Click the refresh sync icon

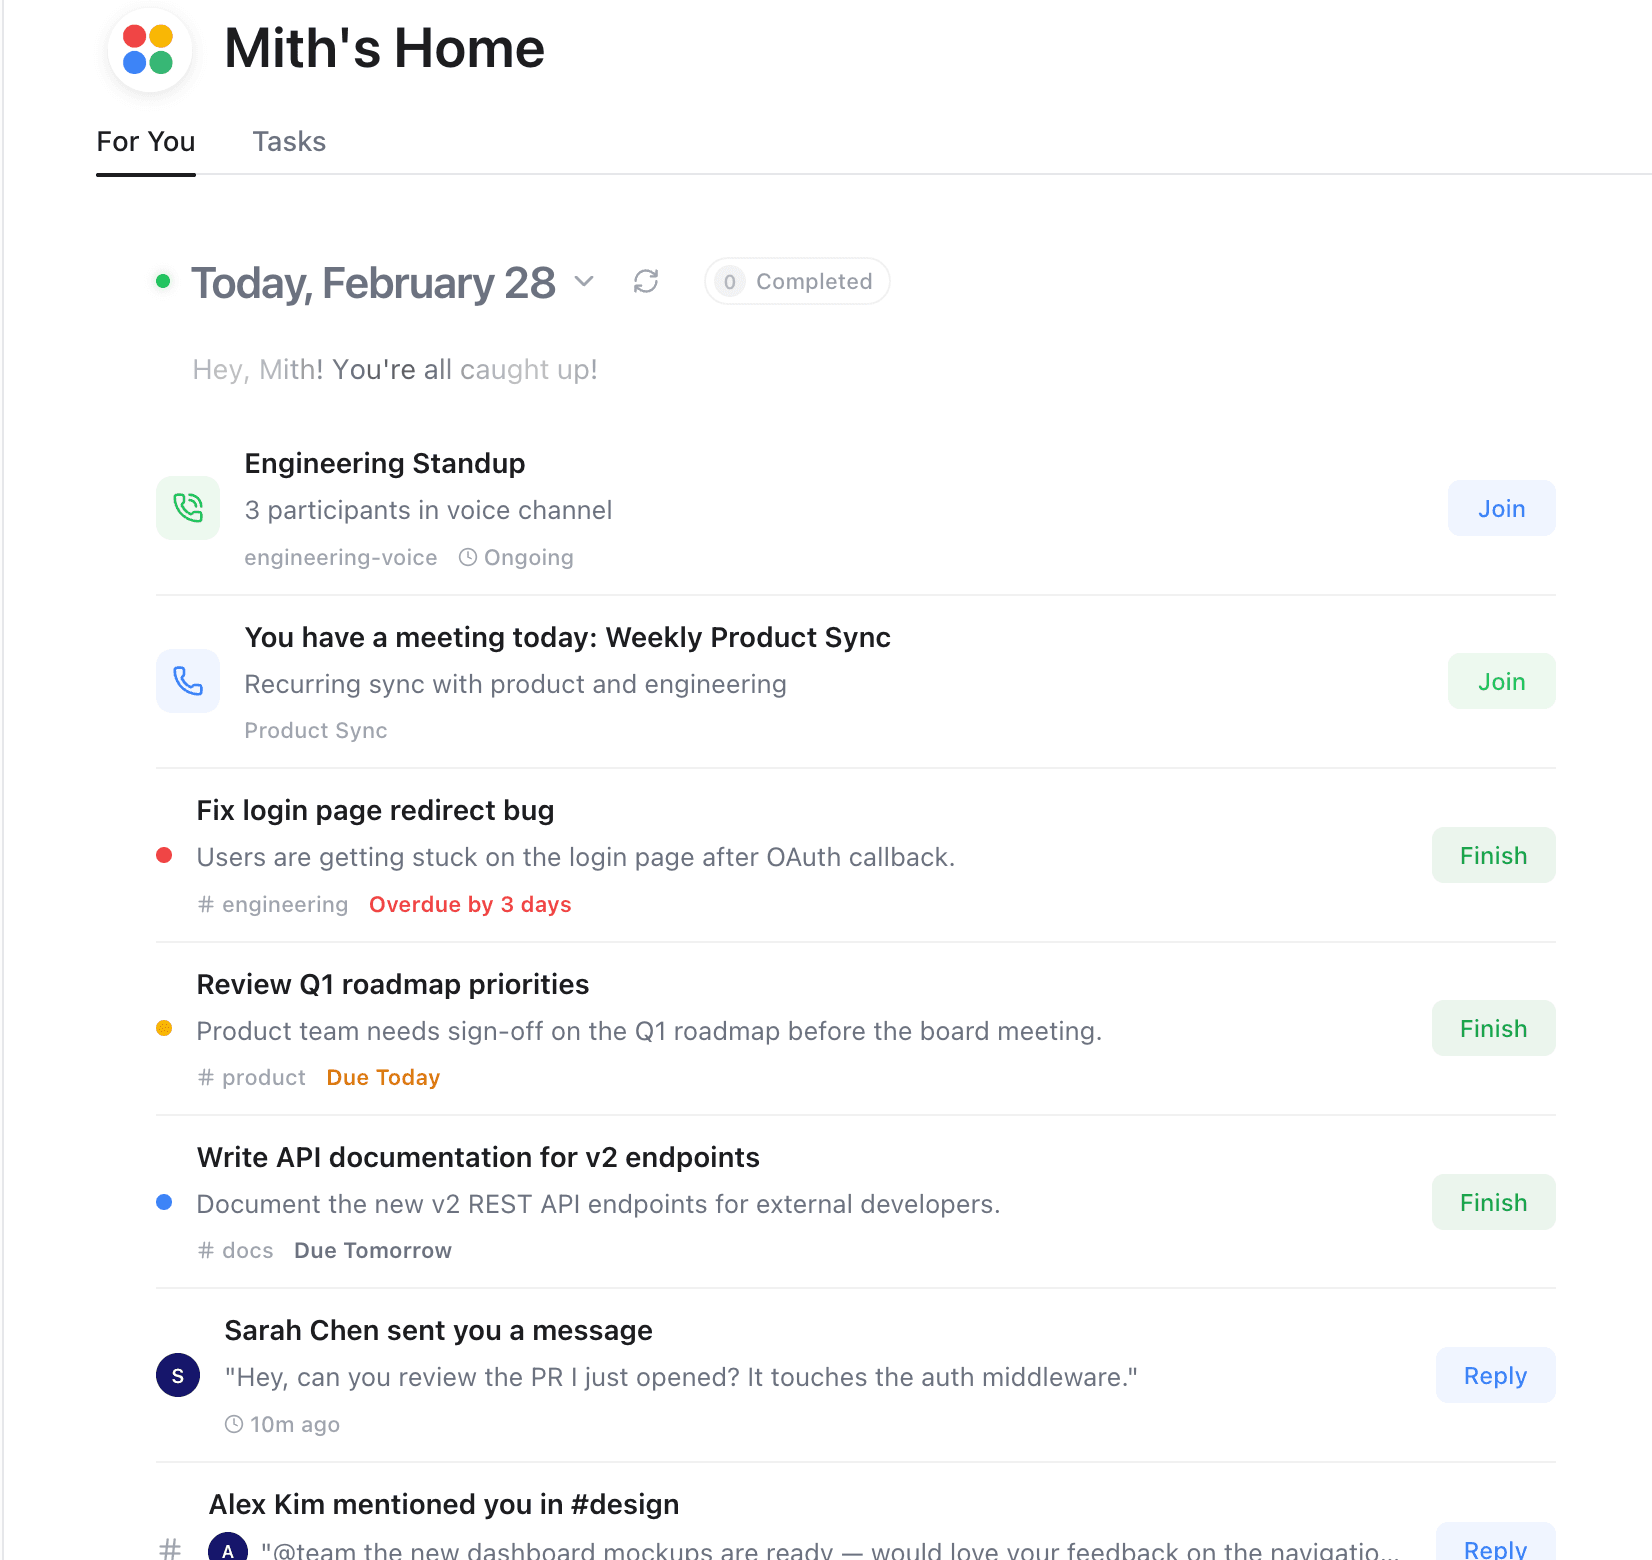646,282
